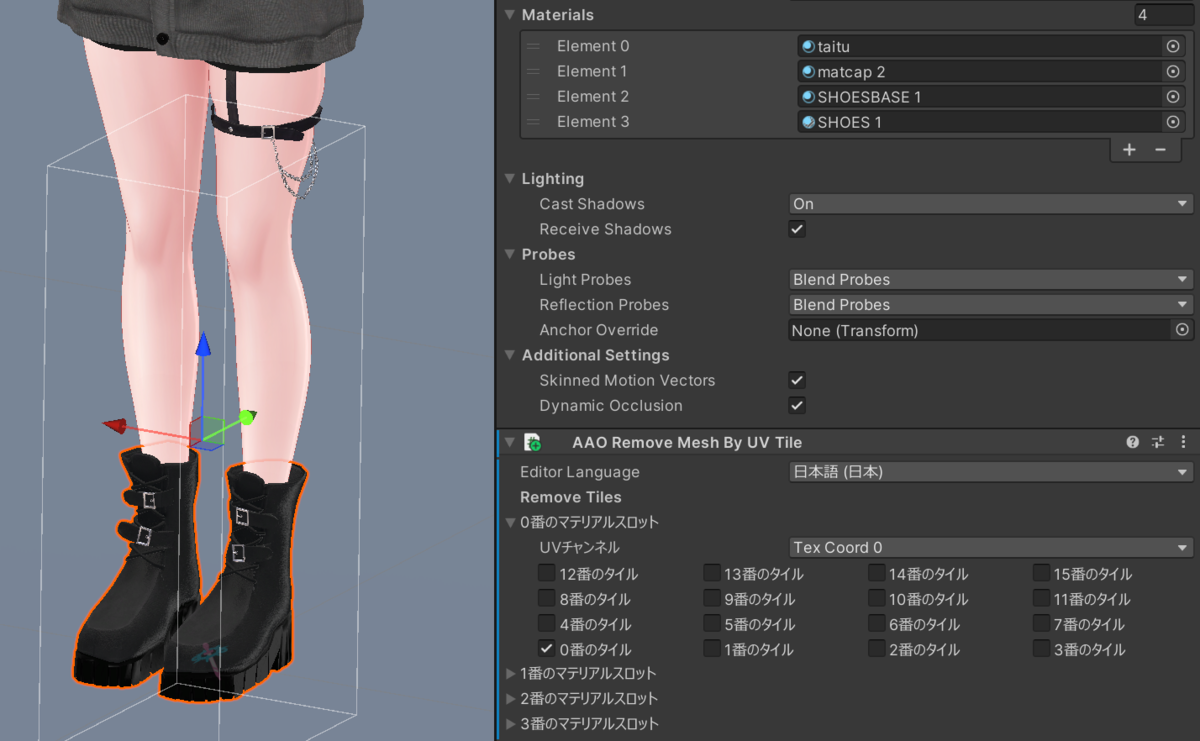Uncheck Skinned Motion Vectors
Viewport: 1200px width, 741px height.
(796, 380)
